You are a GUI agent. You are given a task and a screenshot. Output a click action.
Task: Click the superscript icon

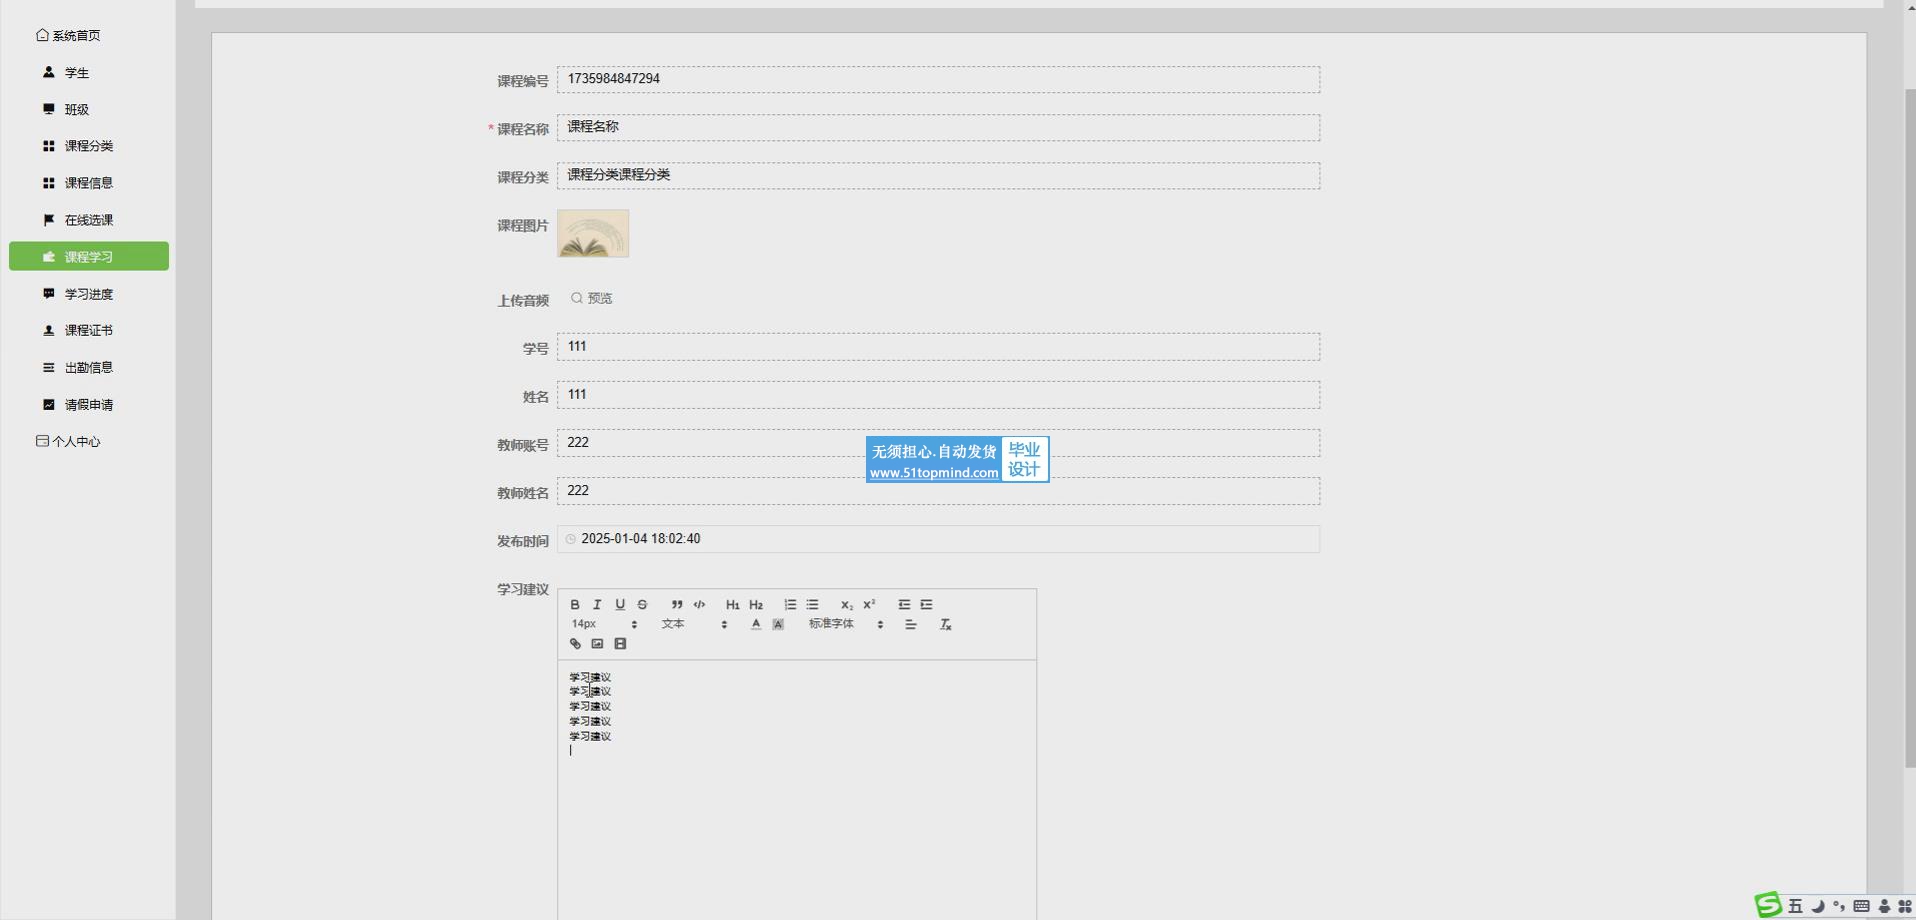tap(869, 605)
